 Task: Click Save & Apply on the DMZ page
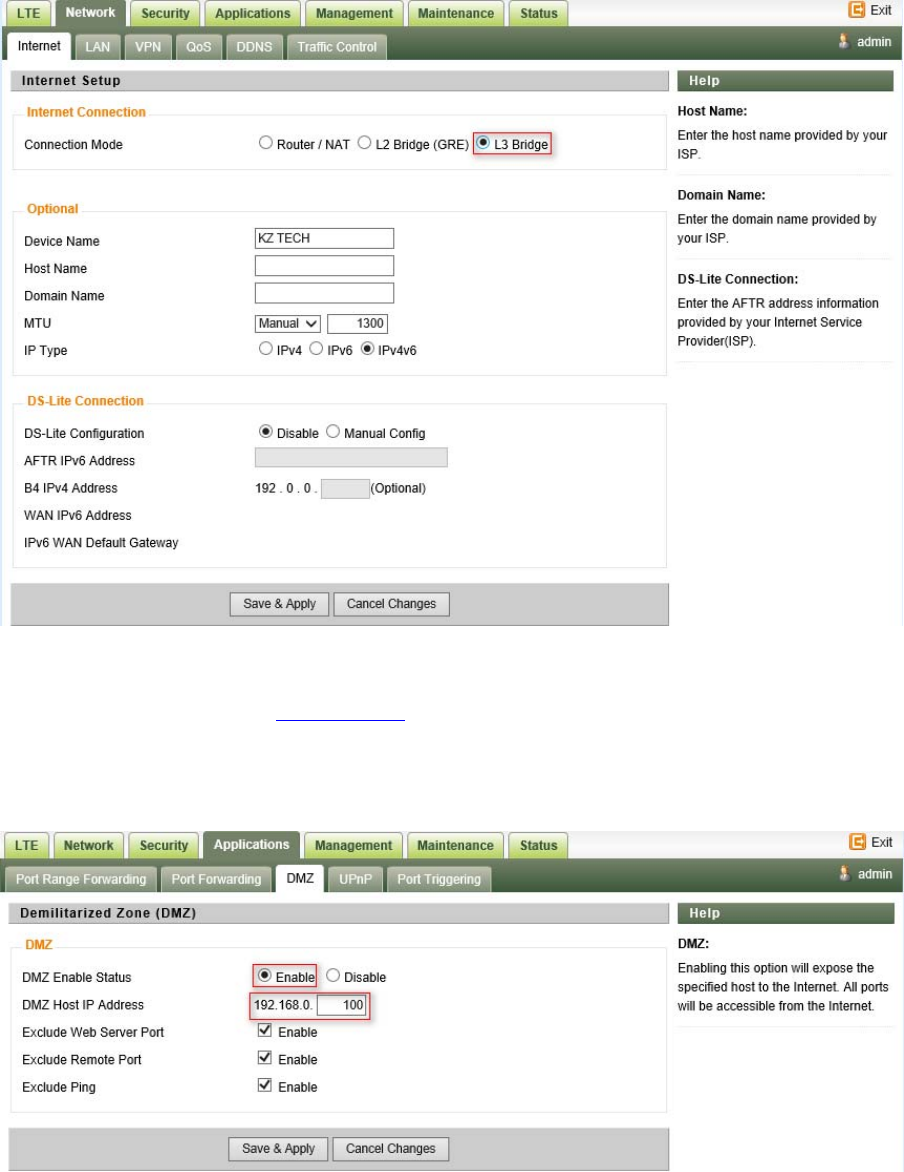point(278,1149)
